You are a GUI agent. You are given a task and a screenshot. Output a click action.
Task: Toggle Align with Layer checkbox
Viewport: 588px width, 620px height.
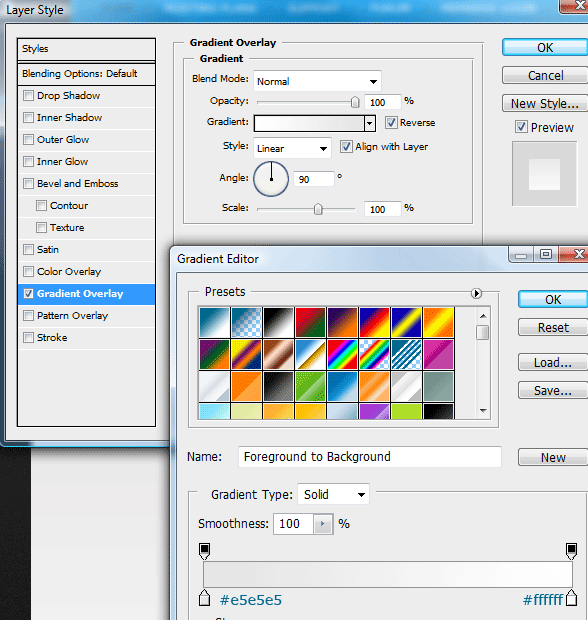point(346,147)
